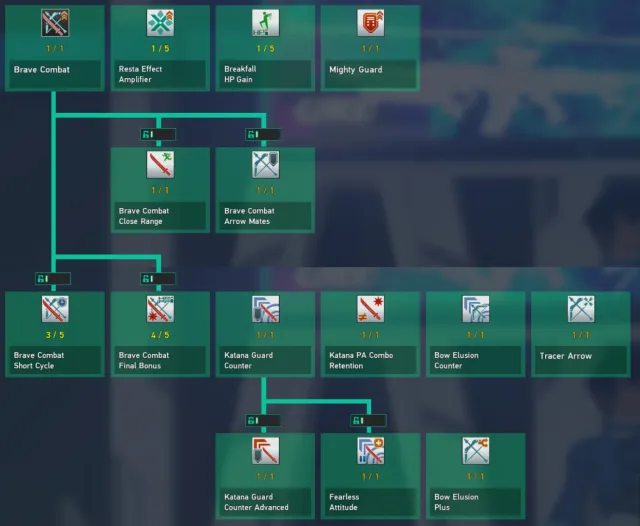Select the Mighty Guard skill icon
This screenshot has height=526, width=640.
coord(370,23)
